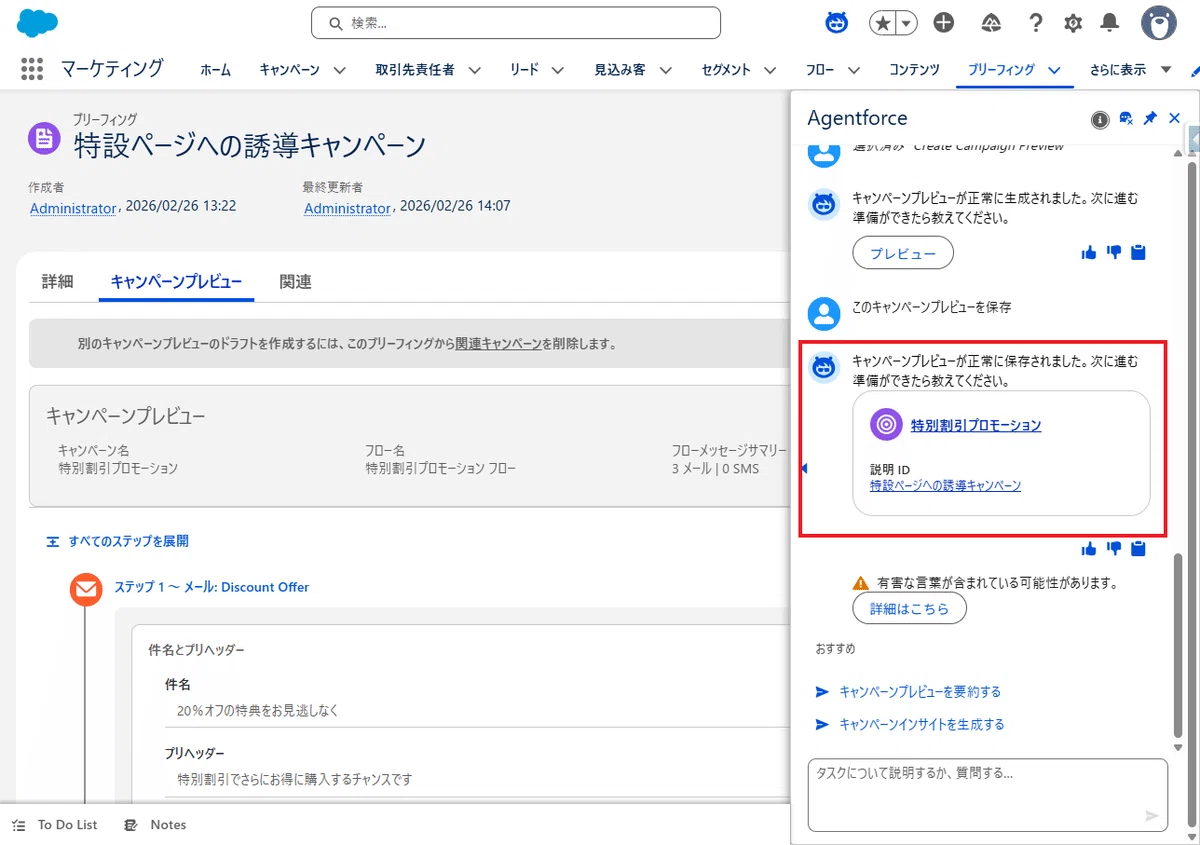Copy the response beside the プレビュー button

click(x=1138, y=253)
